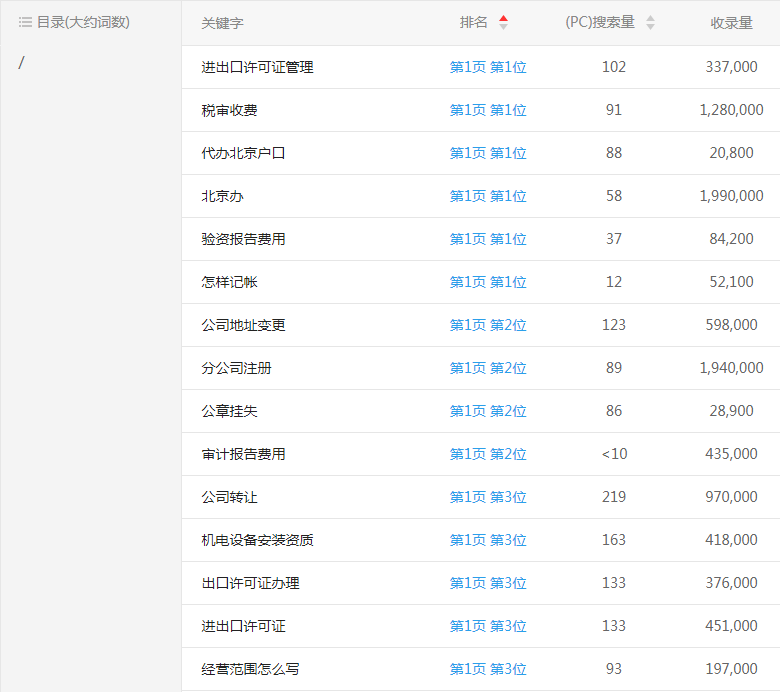Open ranking link for 机电设备安装资质

488,540
